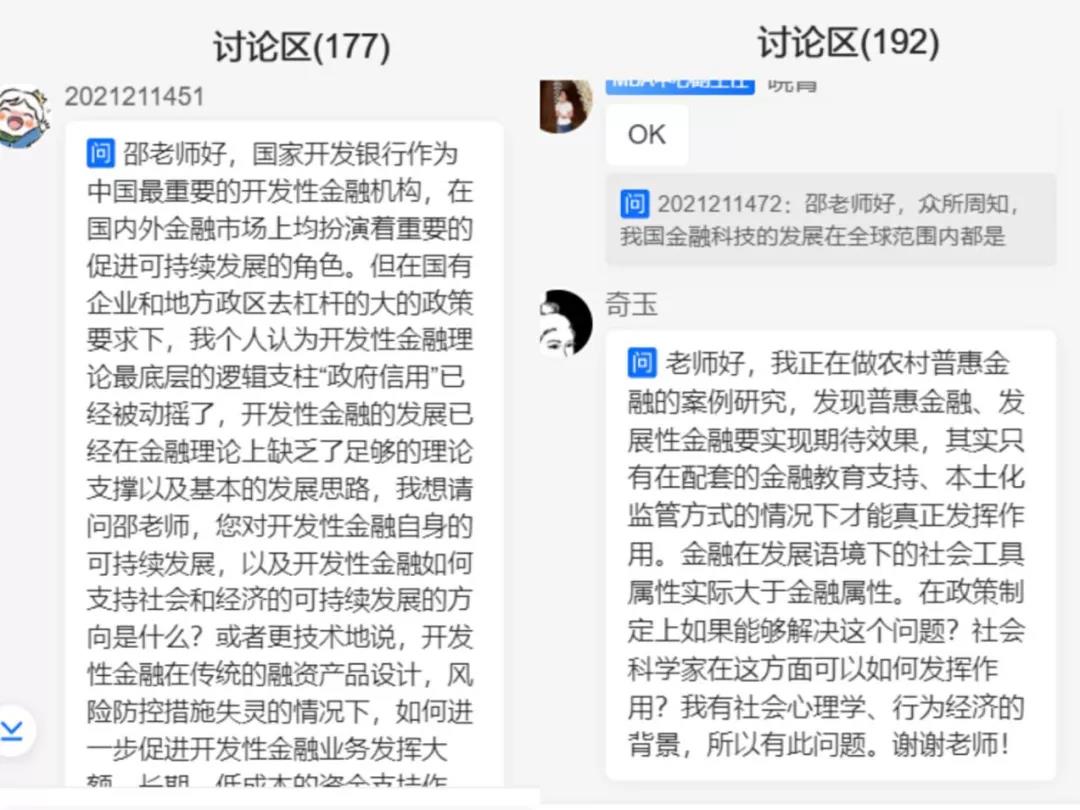
Task: Click the 农村普惠金融 question bubble
Action: point(831,555)
